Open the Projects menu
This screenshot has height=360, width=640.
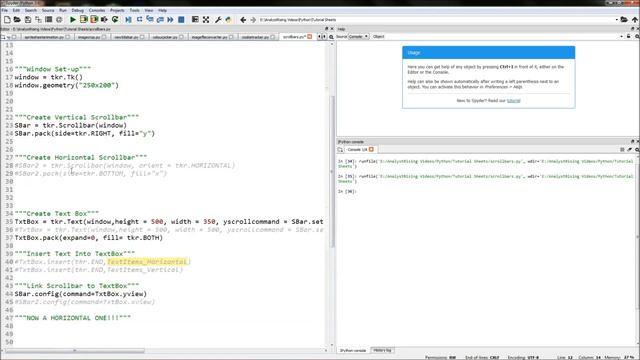click(117, 10)
